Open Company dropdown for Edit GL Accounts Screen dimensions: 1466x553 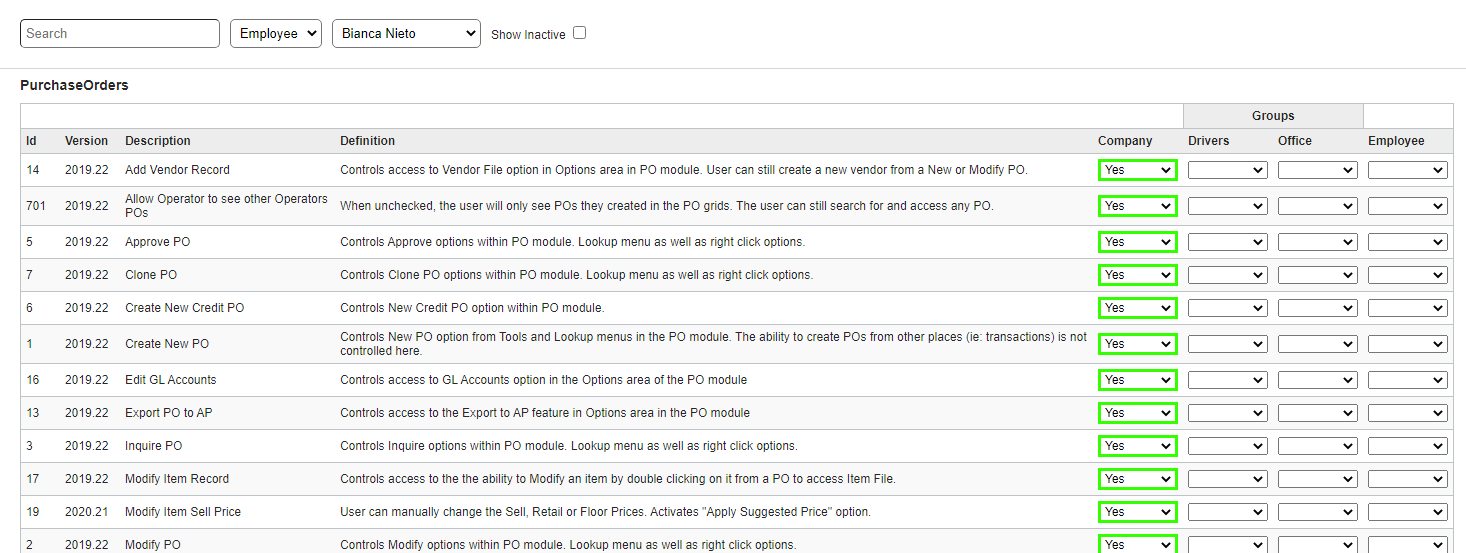tap(1137, 380)
